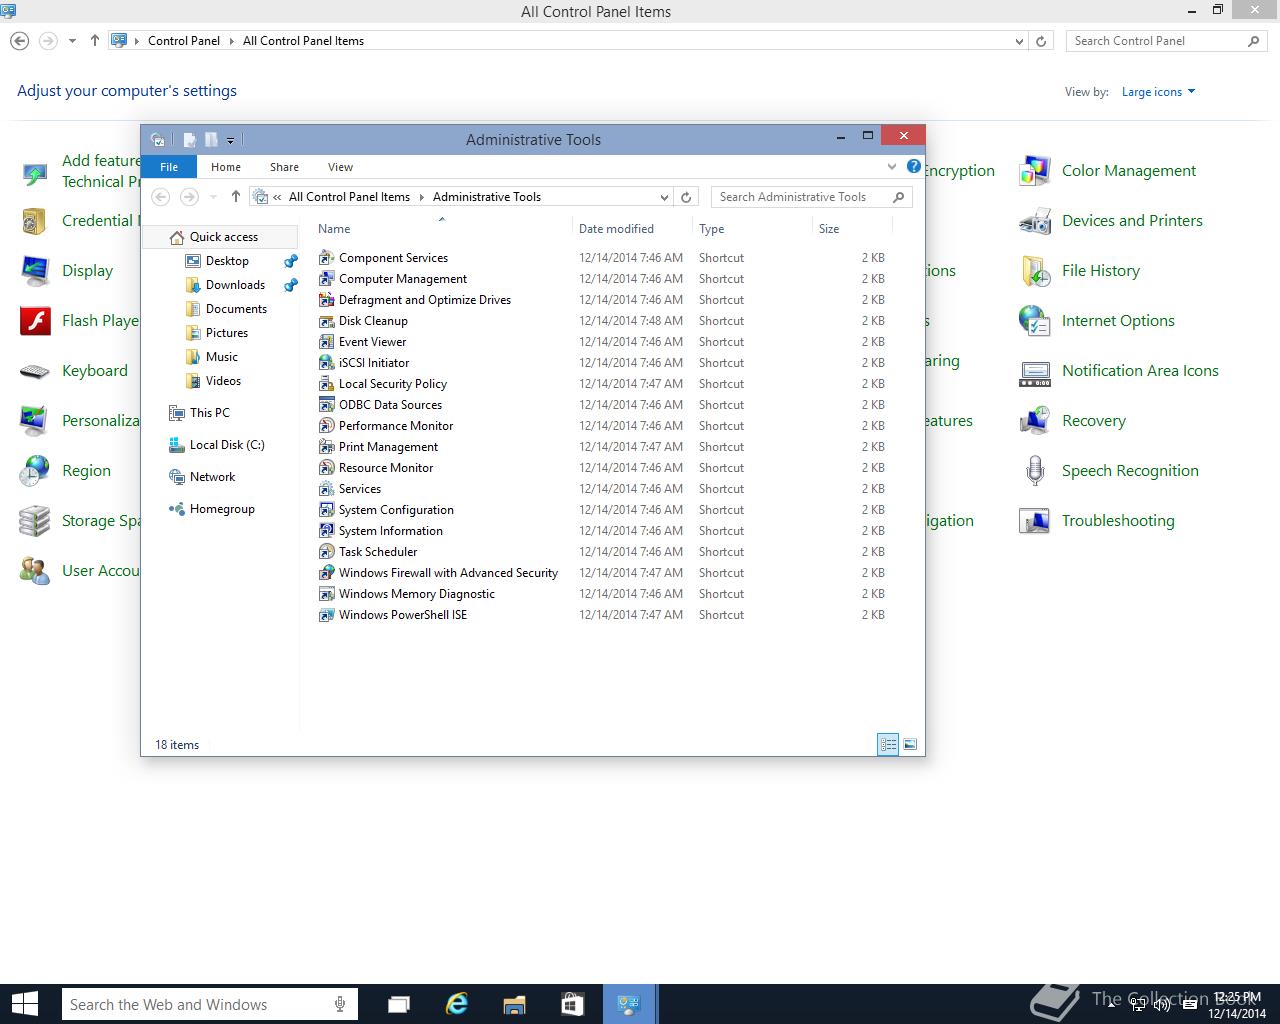Select Print Management icon
The width and height of the screenshot is (1280, 1024).
pyautogui.click(x=326, y=447)
